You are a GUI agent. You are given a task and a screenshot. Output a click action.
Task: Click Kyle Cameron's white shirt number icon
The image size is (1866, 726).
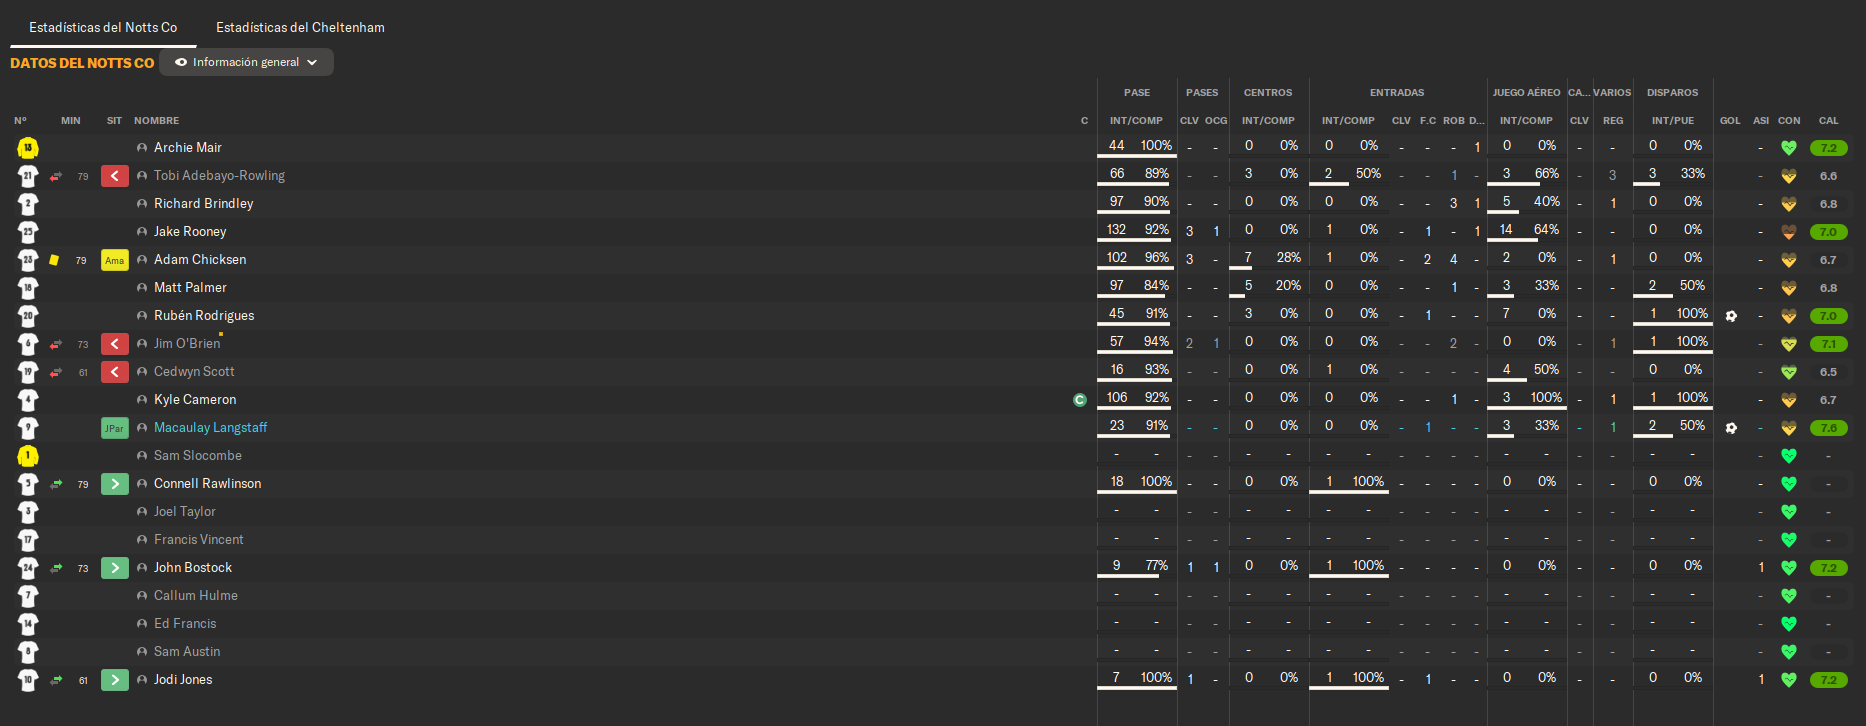coord(28,400)
